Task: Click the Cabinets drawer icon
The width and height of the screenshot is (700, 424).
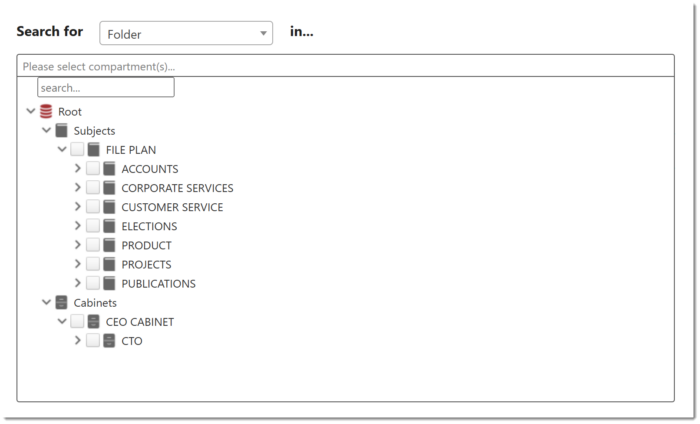Action: click(x=62, y=303)
